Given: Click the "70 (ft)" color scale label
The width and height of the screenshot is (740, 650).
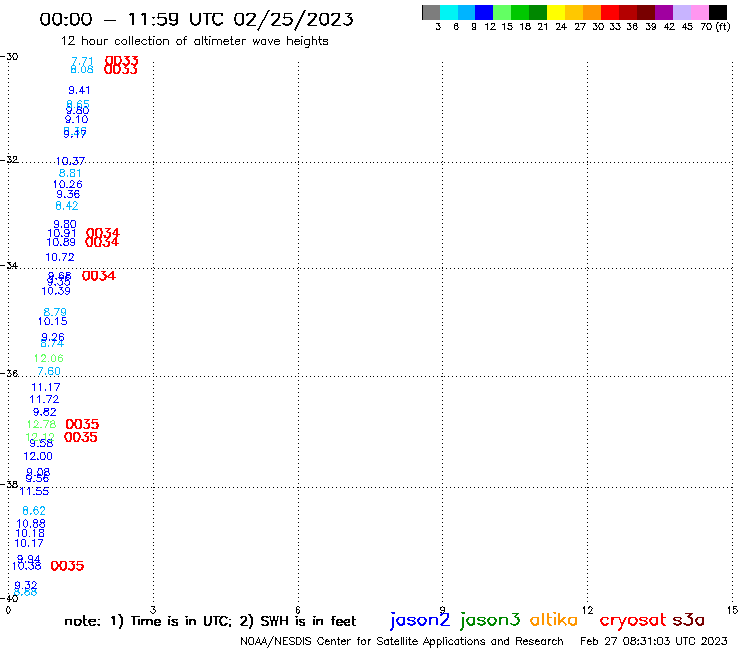Looking at the screenshot, I should click(715, 26).
